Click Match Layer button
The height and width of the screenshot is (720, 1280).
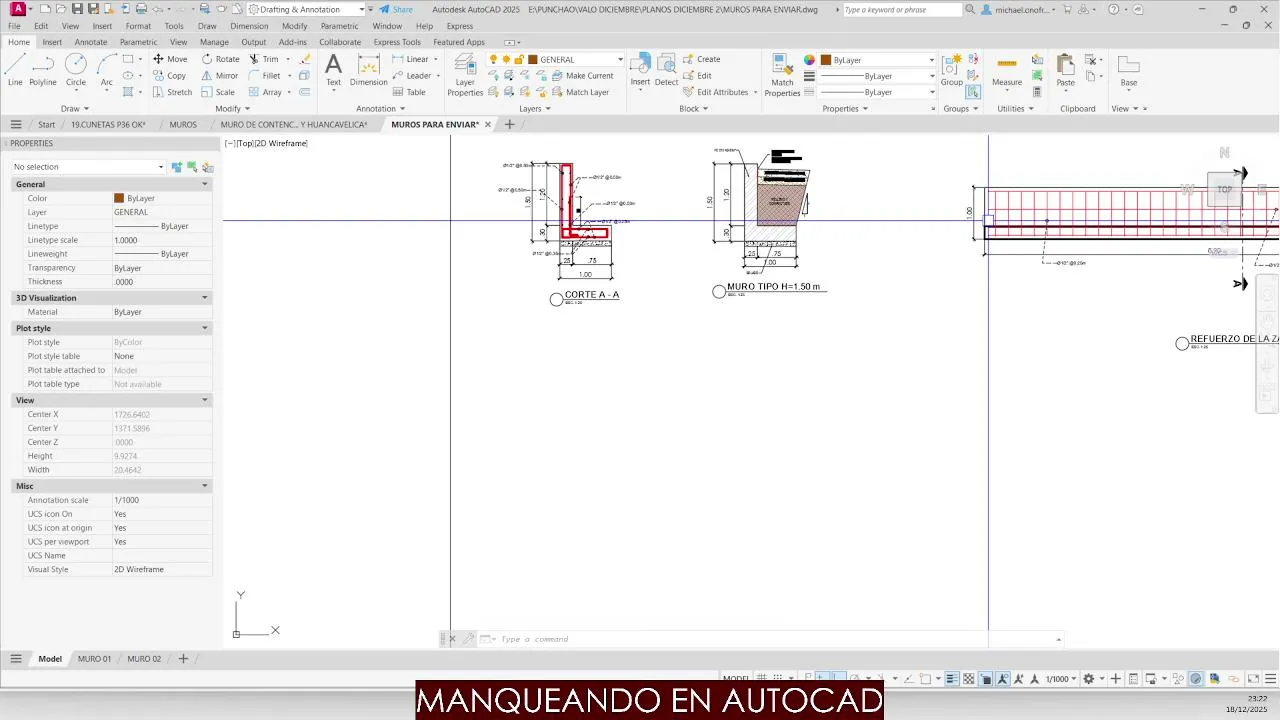point(580,92)
